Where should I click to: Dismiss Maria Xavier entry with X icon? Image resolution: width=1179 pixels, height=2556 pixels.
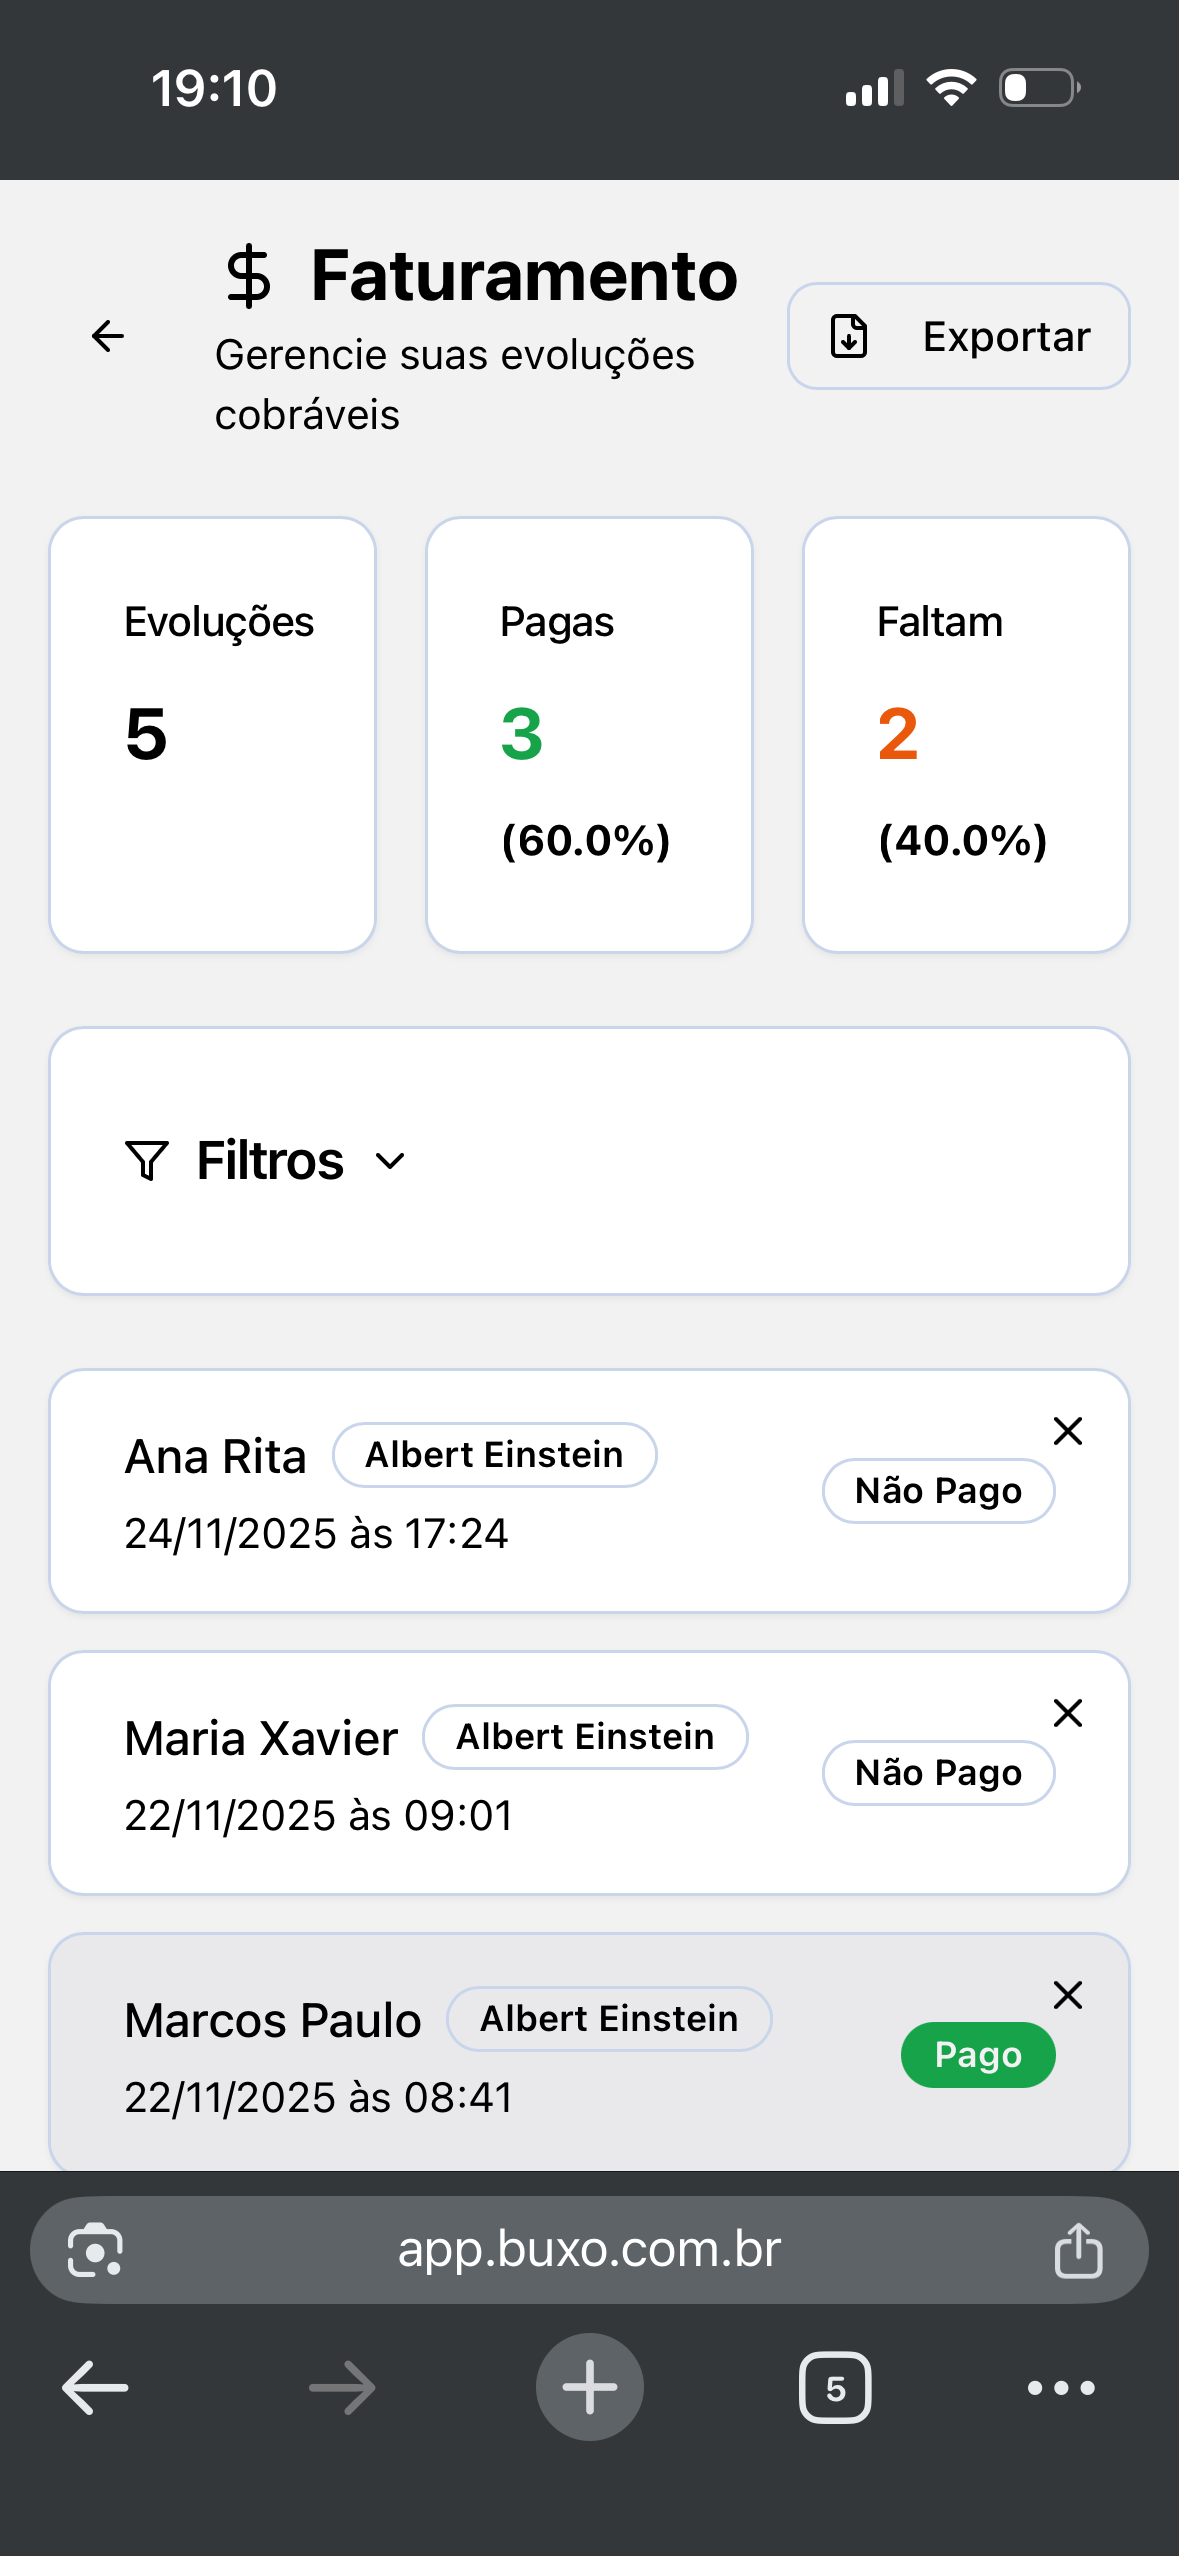tap(1068, 1713)
